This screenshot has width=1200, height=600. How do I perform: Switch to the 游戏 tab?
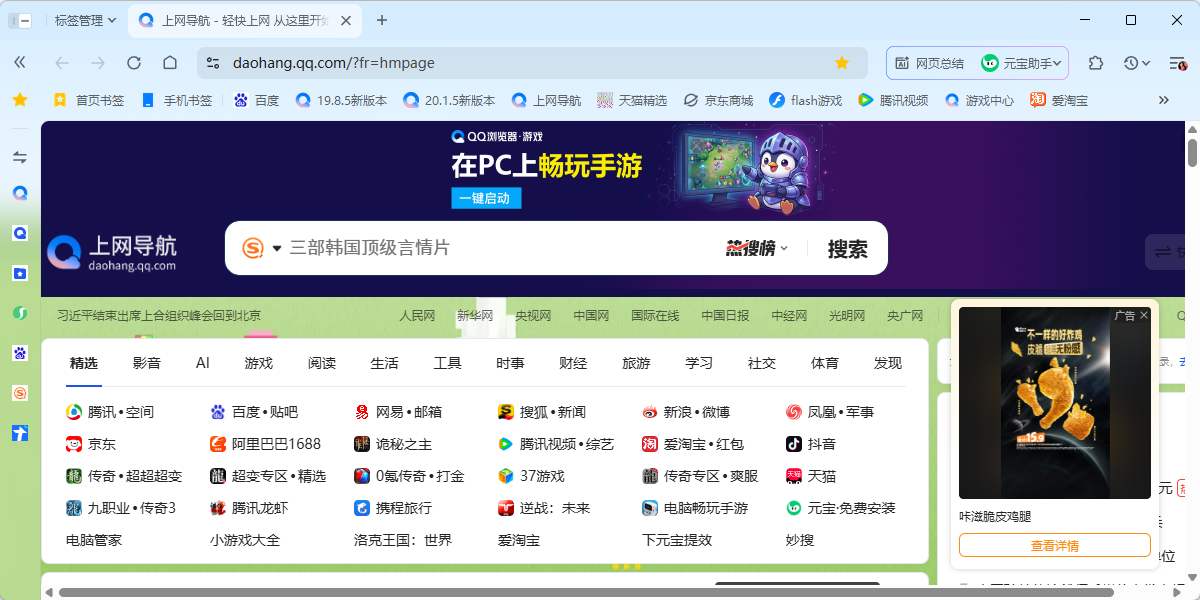click(259, 363)
